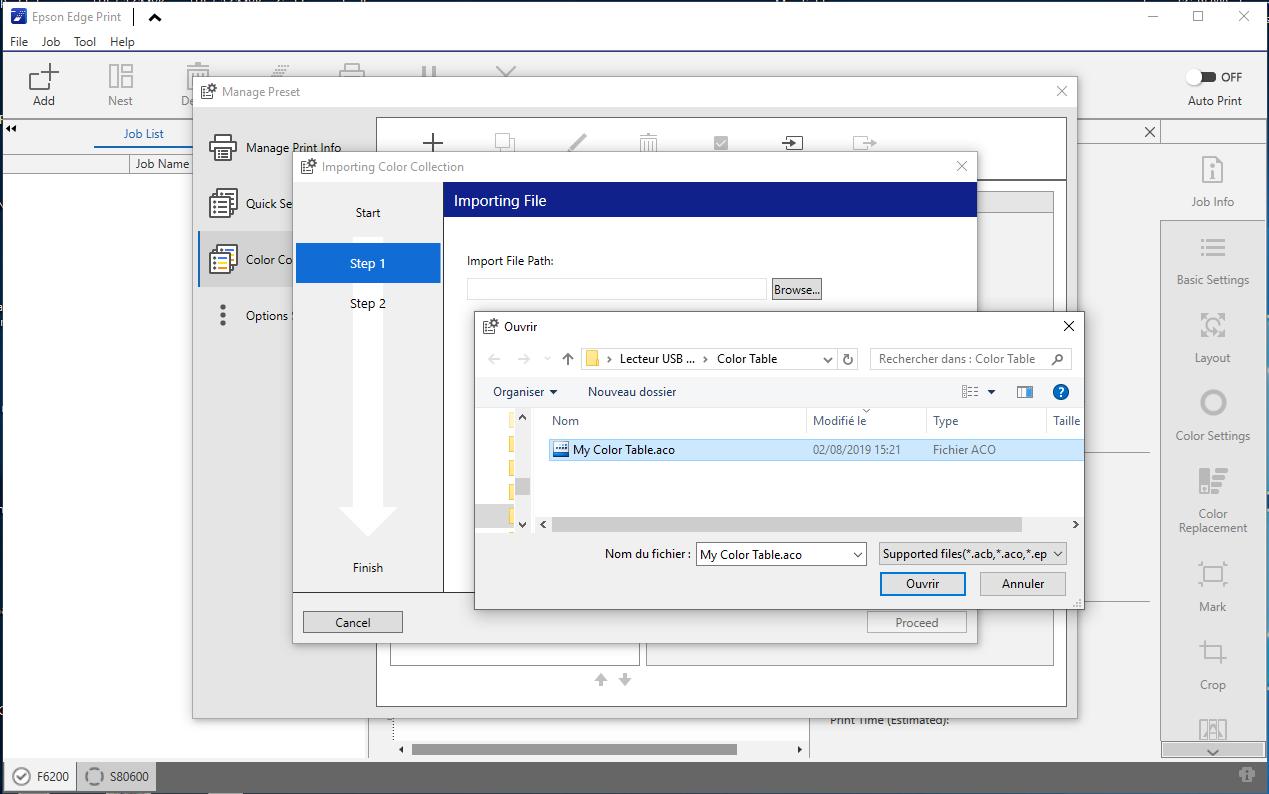1269x794 pixels.
Task: Click the Lecteur USB breadcrumb
Action: [656, 359]
